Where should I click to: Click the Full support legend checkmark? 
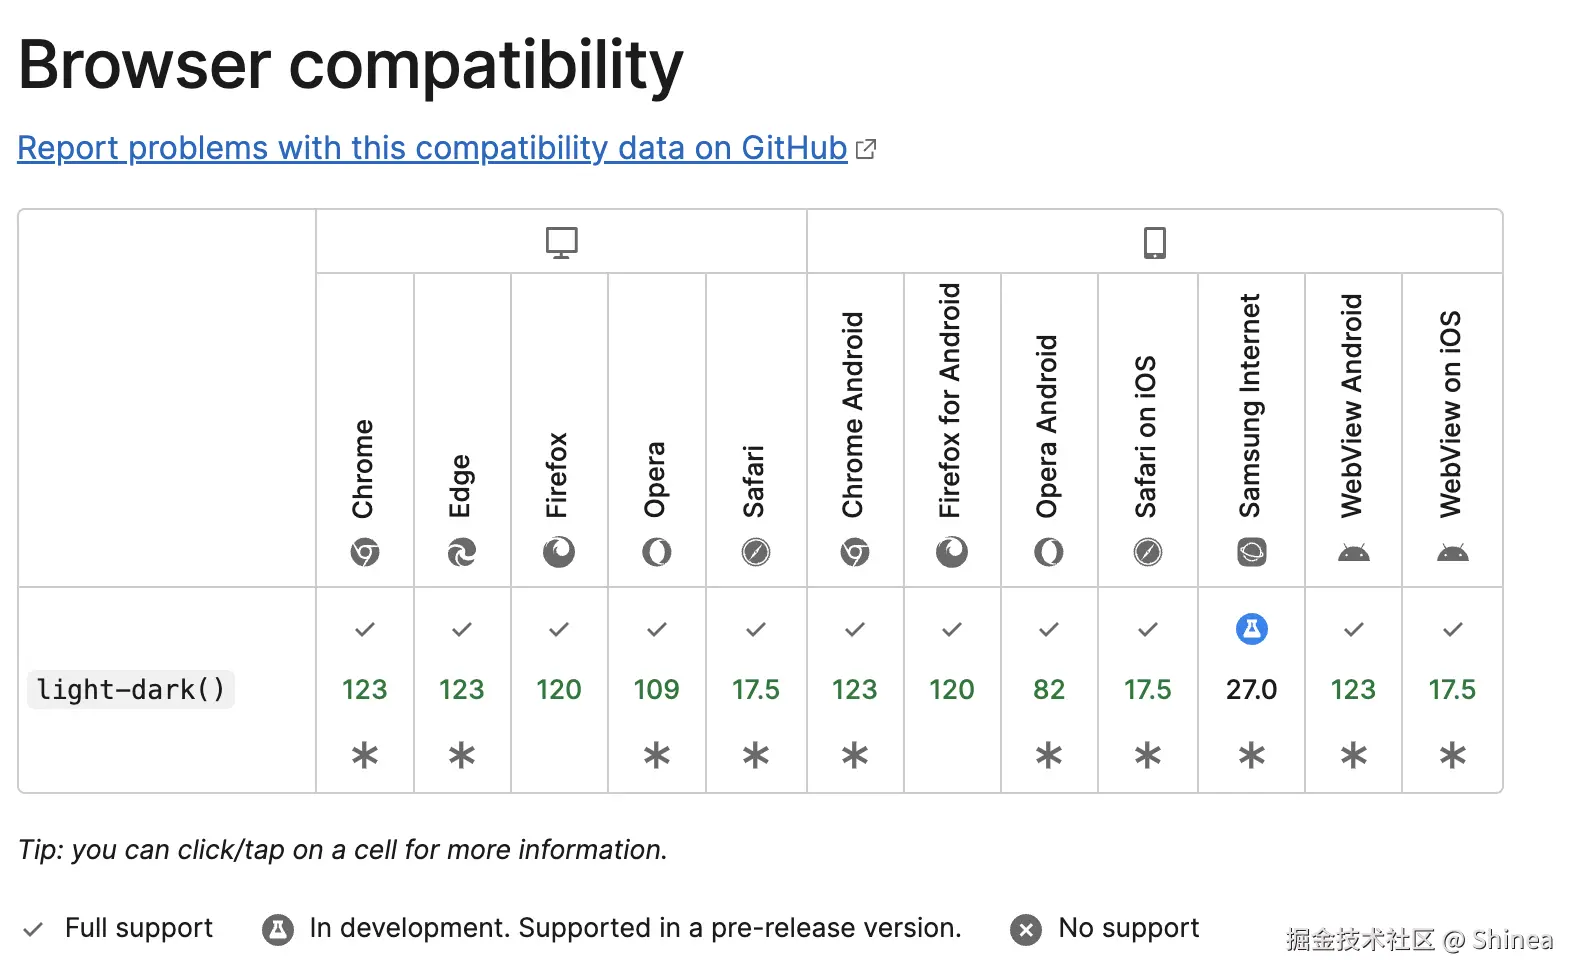tap(33, 930)
